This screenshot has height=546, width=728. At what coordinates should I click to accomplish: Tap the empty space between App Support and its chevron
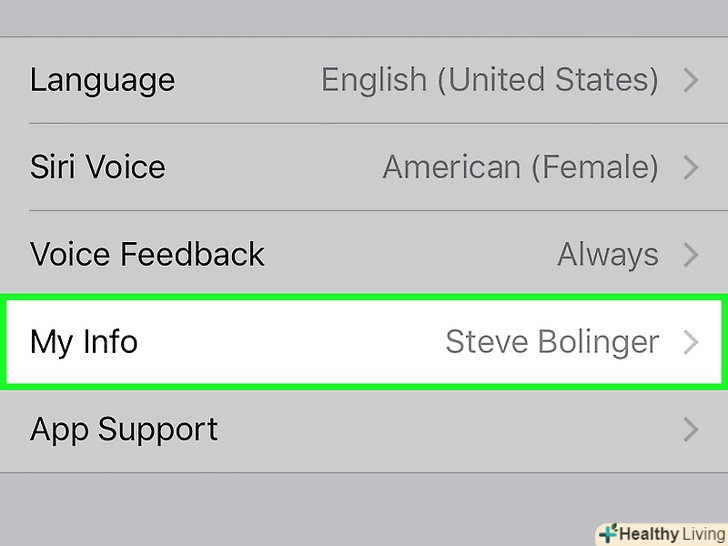(450, 430)
